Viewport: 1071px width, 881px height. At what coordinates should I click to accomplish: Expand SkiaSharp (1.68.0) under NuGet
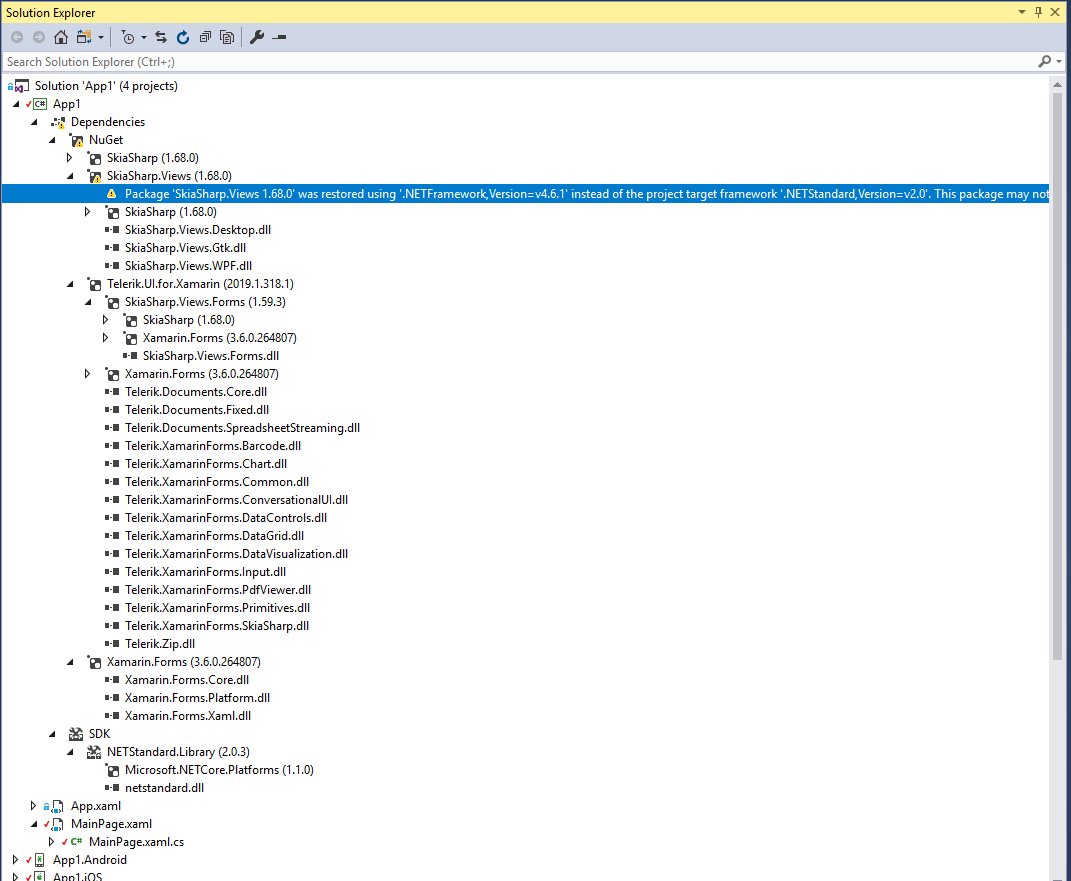[70, 158]
